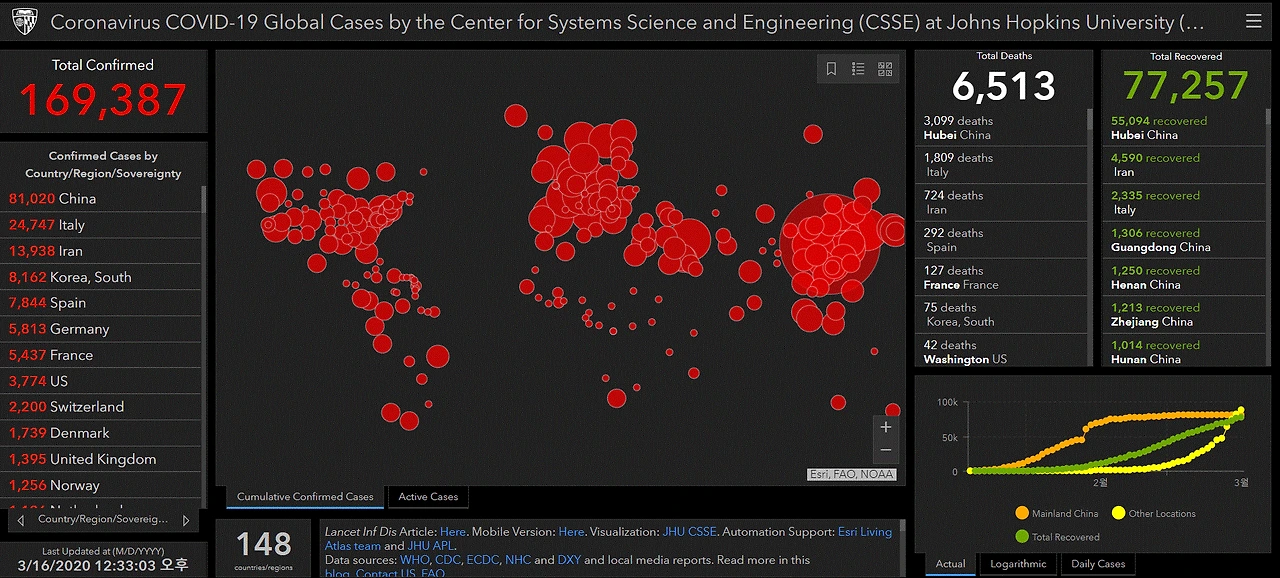Open the basemap gallery grid icon
The width and height of the screenshot is (1280, 578).
[885, 69]
